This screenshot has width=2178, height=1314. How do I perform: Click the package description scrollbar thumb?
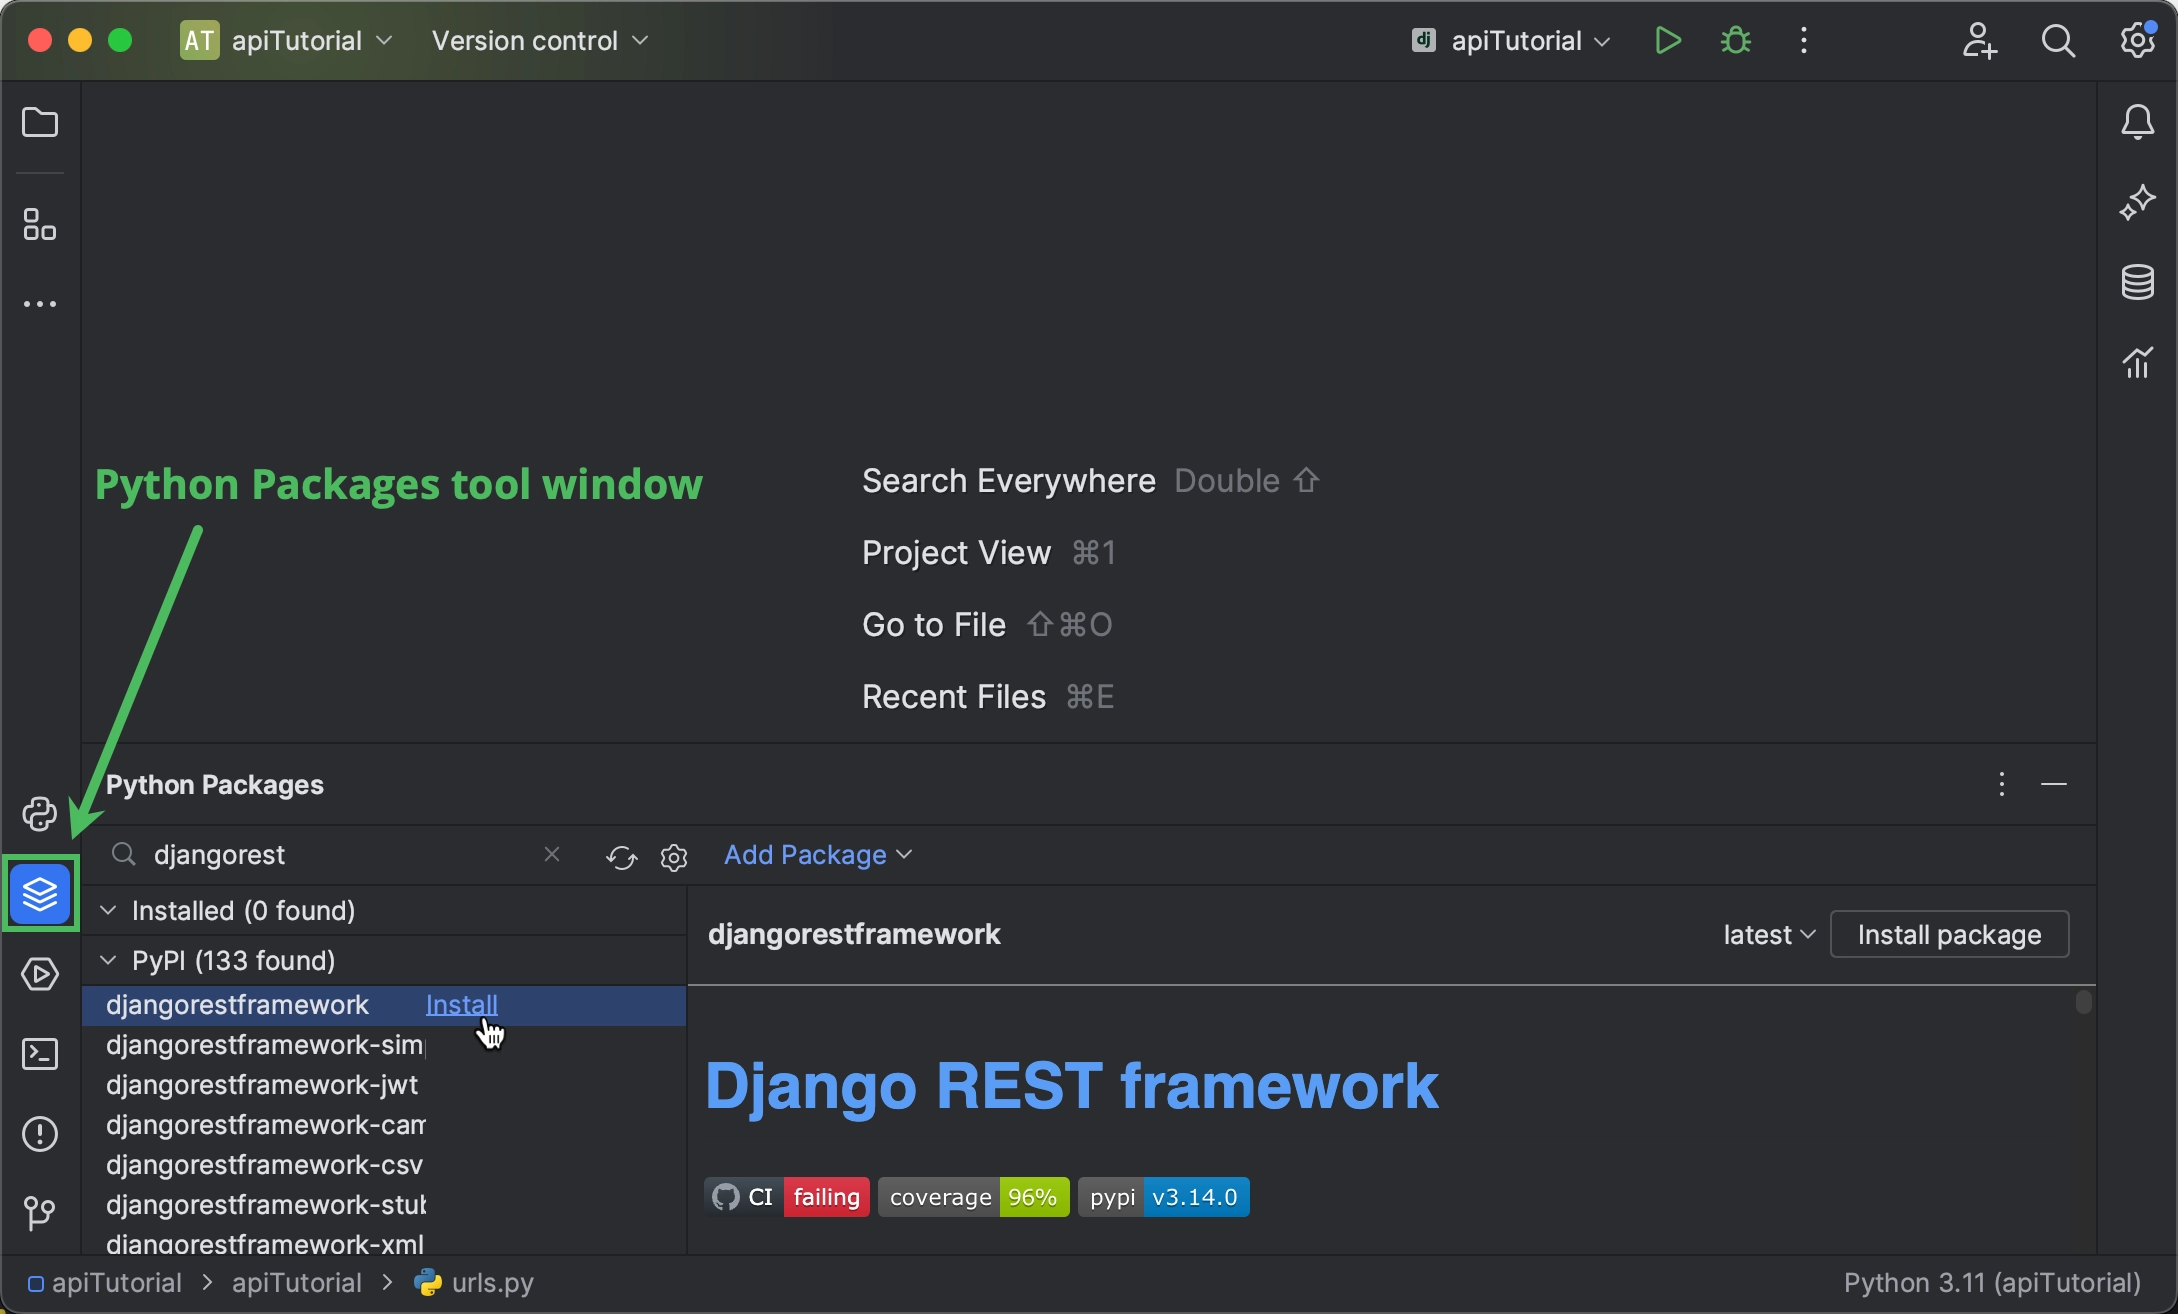pos(2084,1001)
